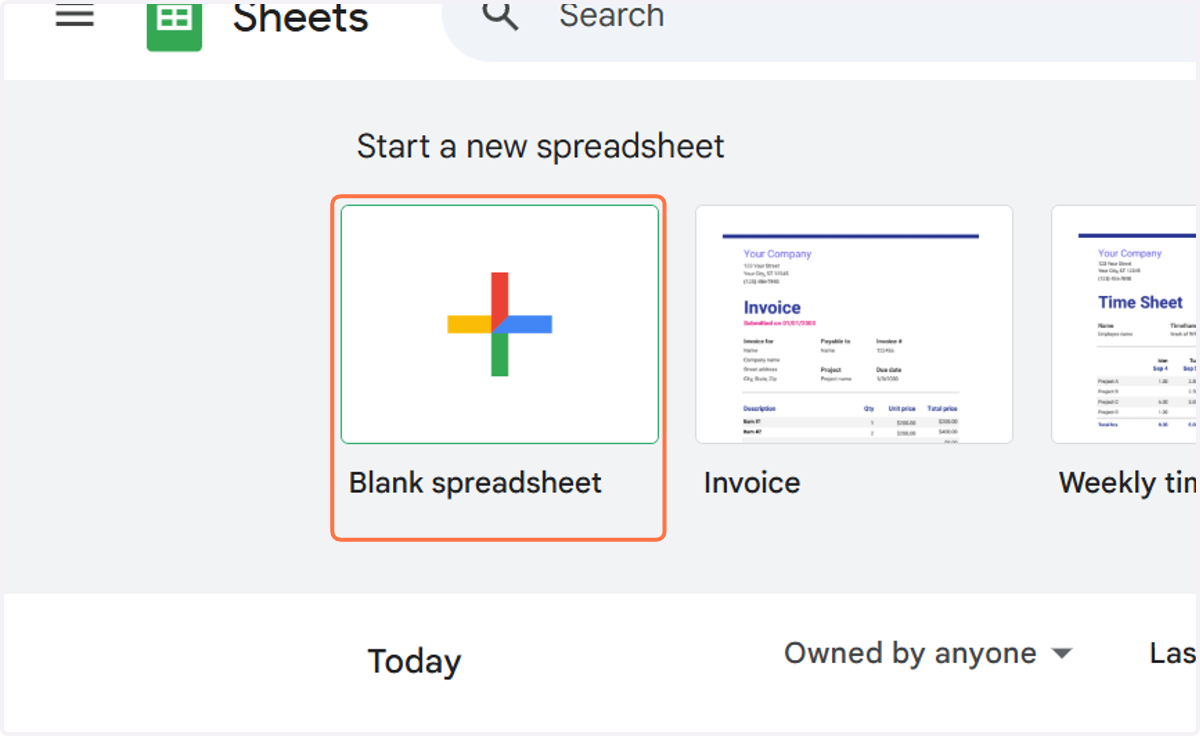Viewport: 1200px width, 736px height.
Task: Click the search magnifier icon
Action: point(500,14)
